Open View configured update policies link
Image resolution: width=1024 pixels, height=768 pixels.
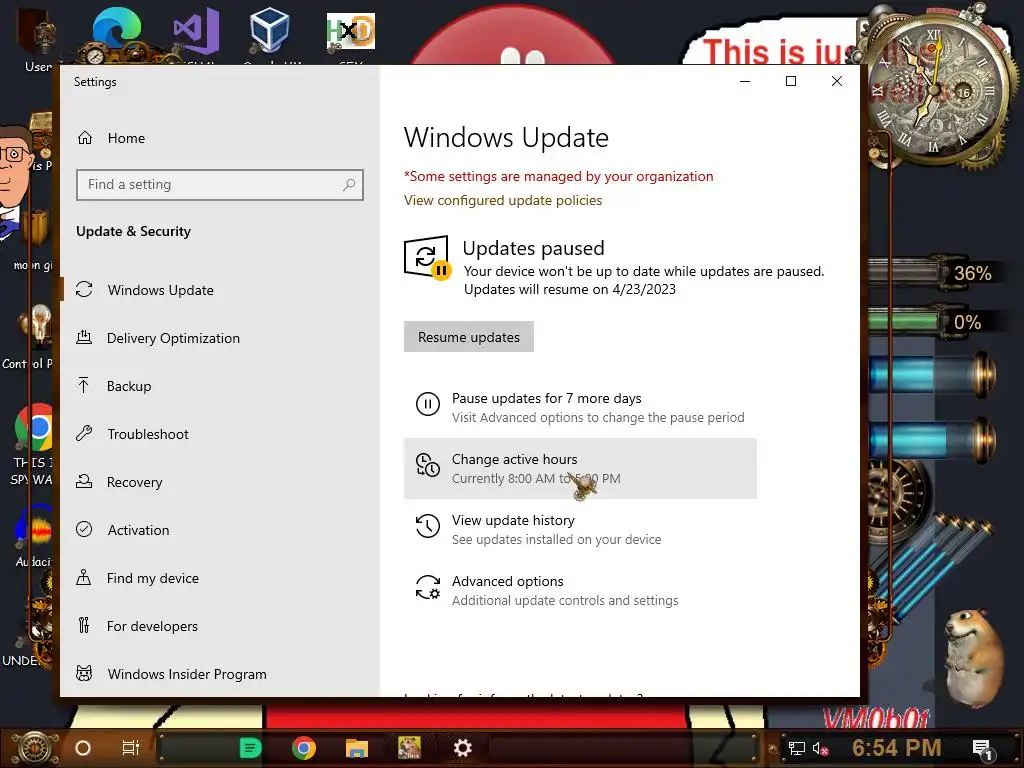[x=503, y=200]
